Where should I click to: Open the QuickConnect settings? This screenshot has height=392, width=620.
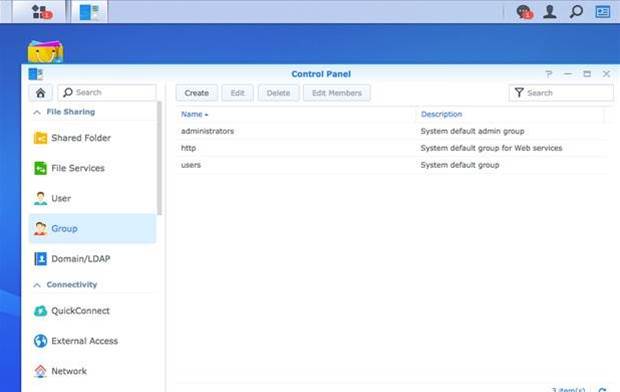93,311
